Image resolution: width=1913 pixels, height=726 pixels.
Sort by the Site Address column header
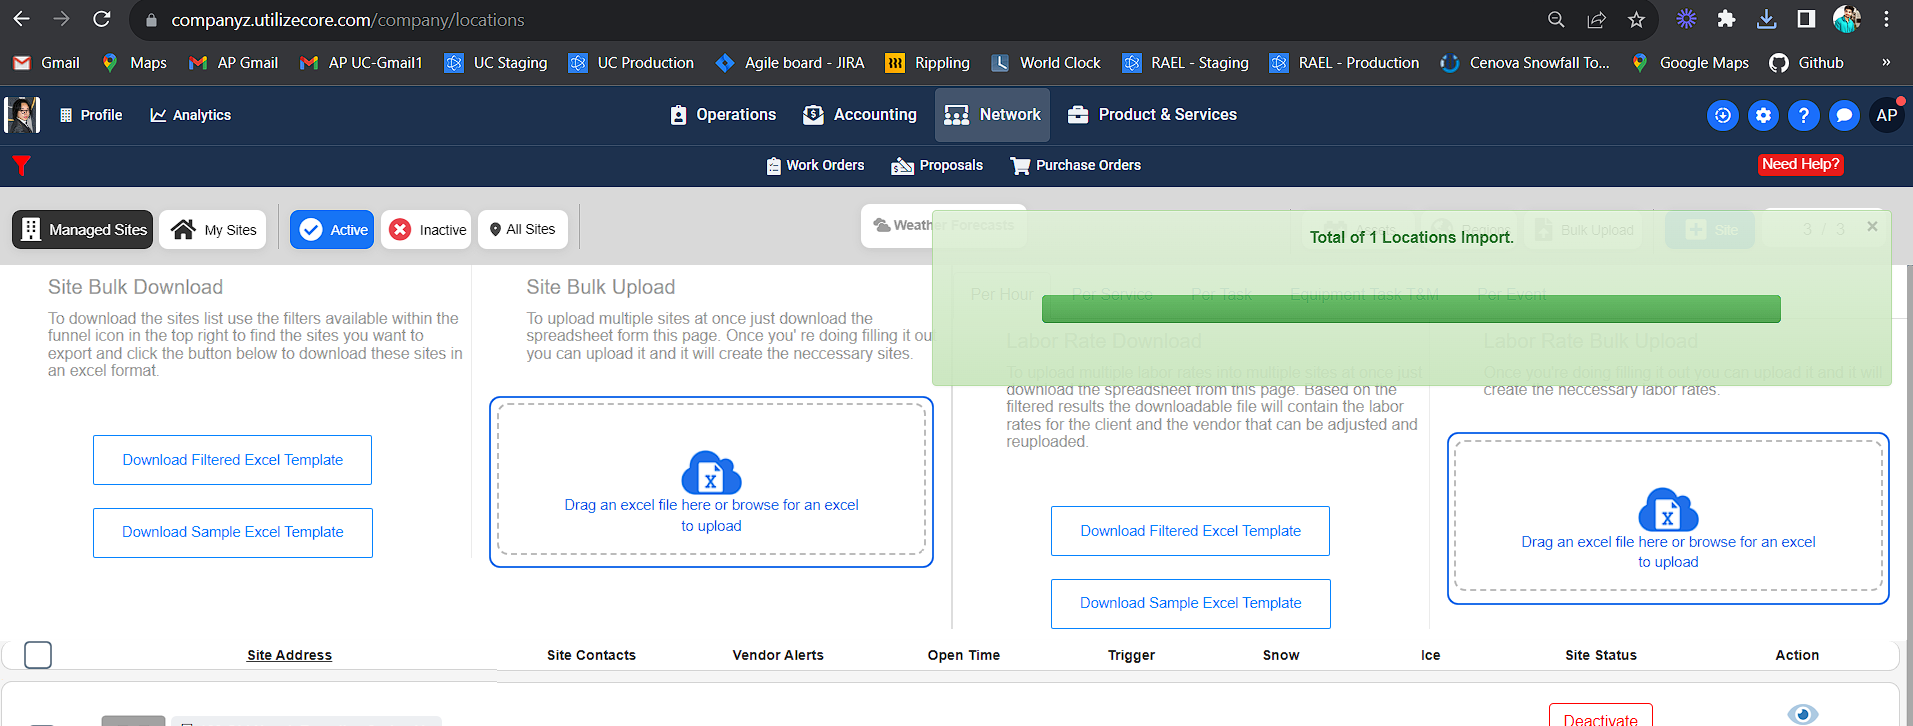click(290, 655)
